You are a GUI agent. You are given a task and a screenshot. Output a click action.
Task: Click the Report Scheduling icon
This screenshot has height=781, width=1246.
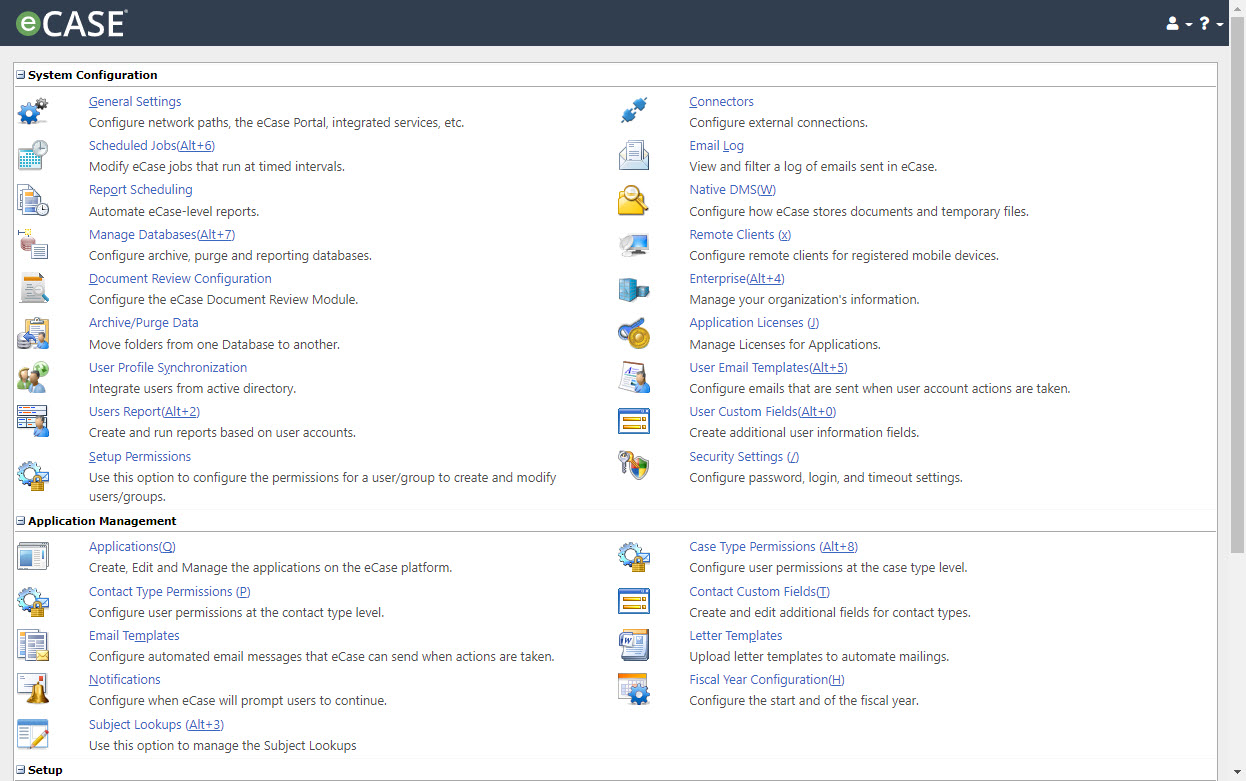pyautogui.click(x=33, y=200)
